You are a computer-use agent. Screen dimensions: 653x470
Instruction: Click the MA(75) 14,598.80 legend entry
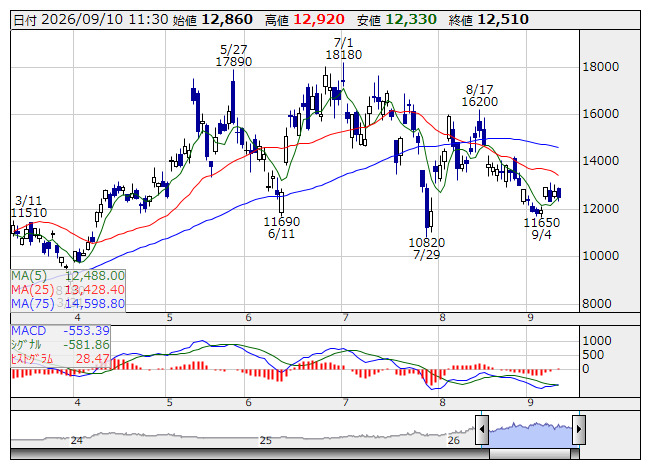(68, 304)
